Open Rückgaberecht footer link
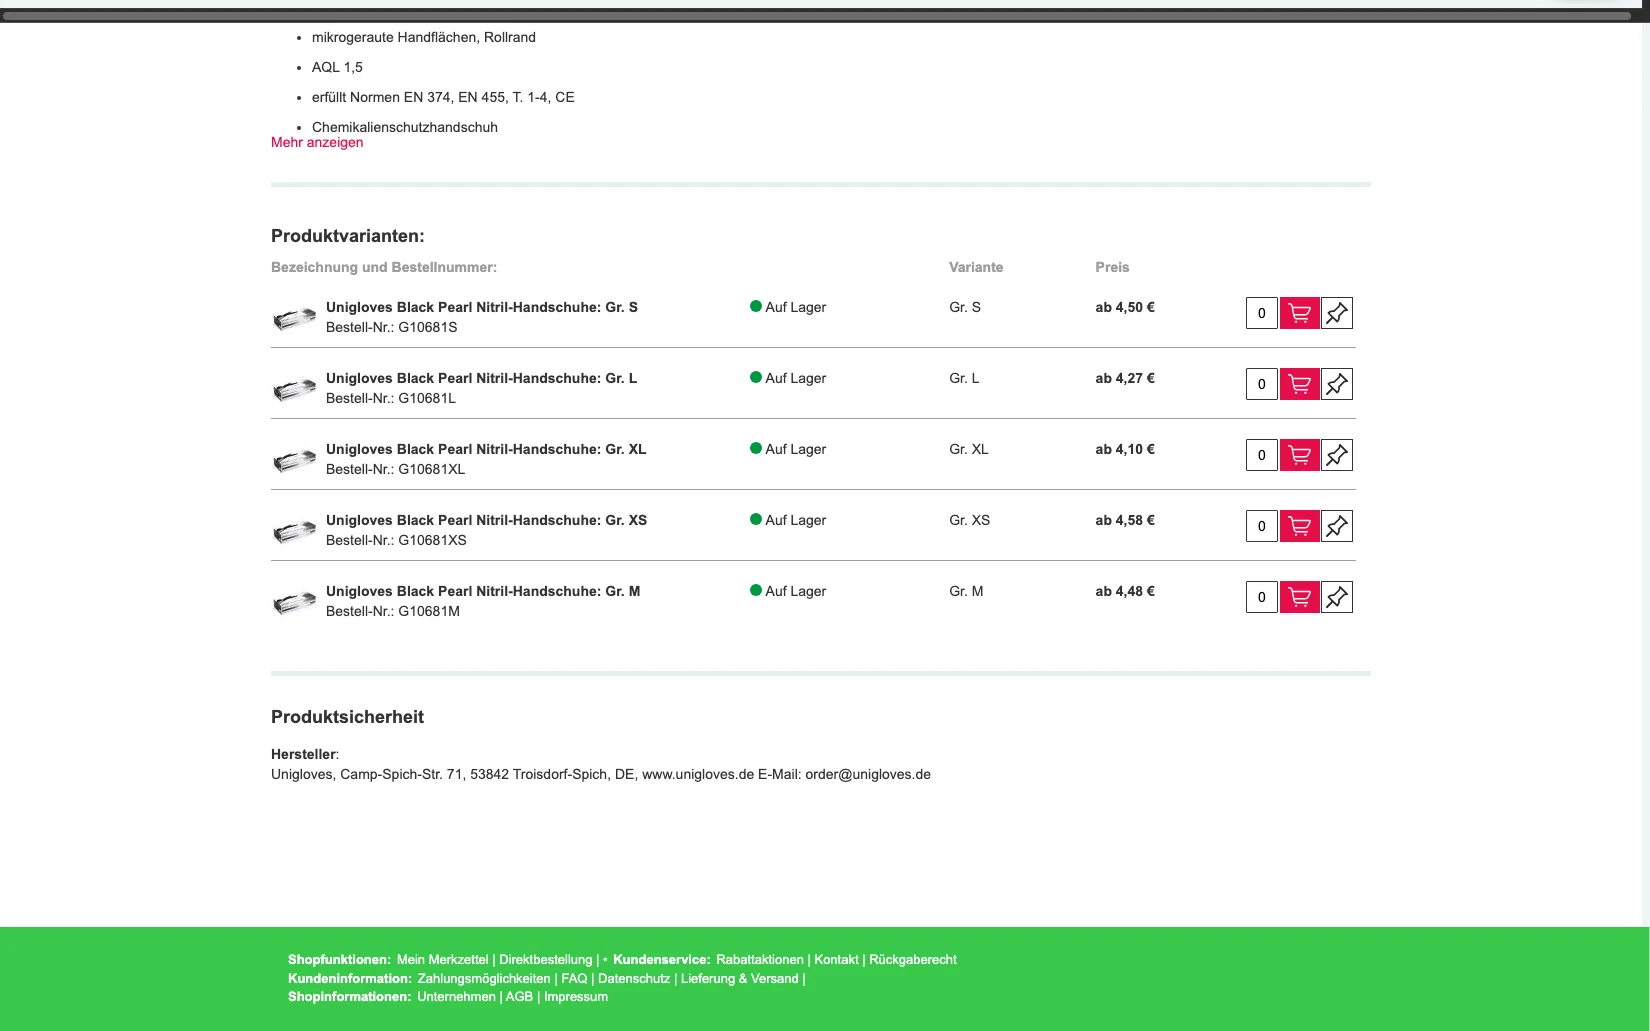 (913, 959)
